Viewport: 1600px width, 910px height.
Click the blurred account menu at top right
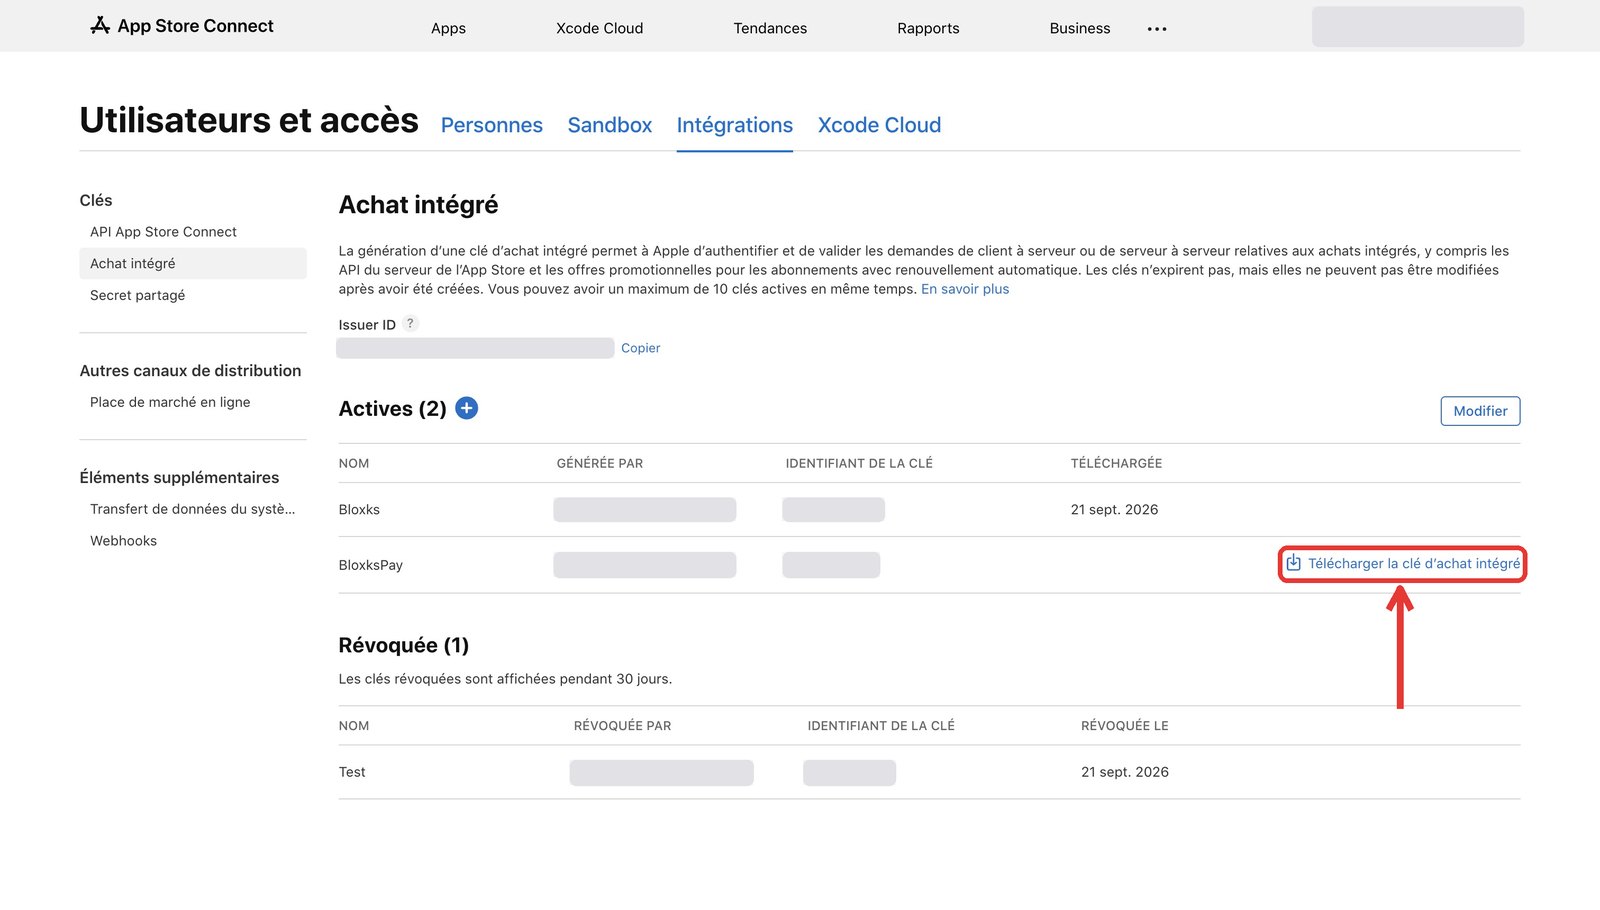click(x=1418, y=27)
